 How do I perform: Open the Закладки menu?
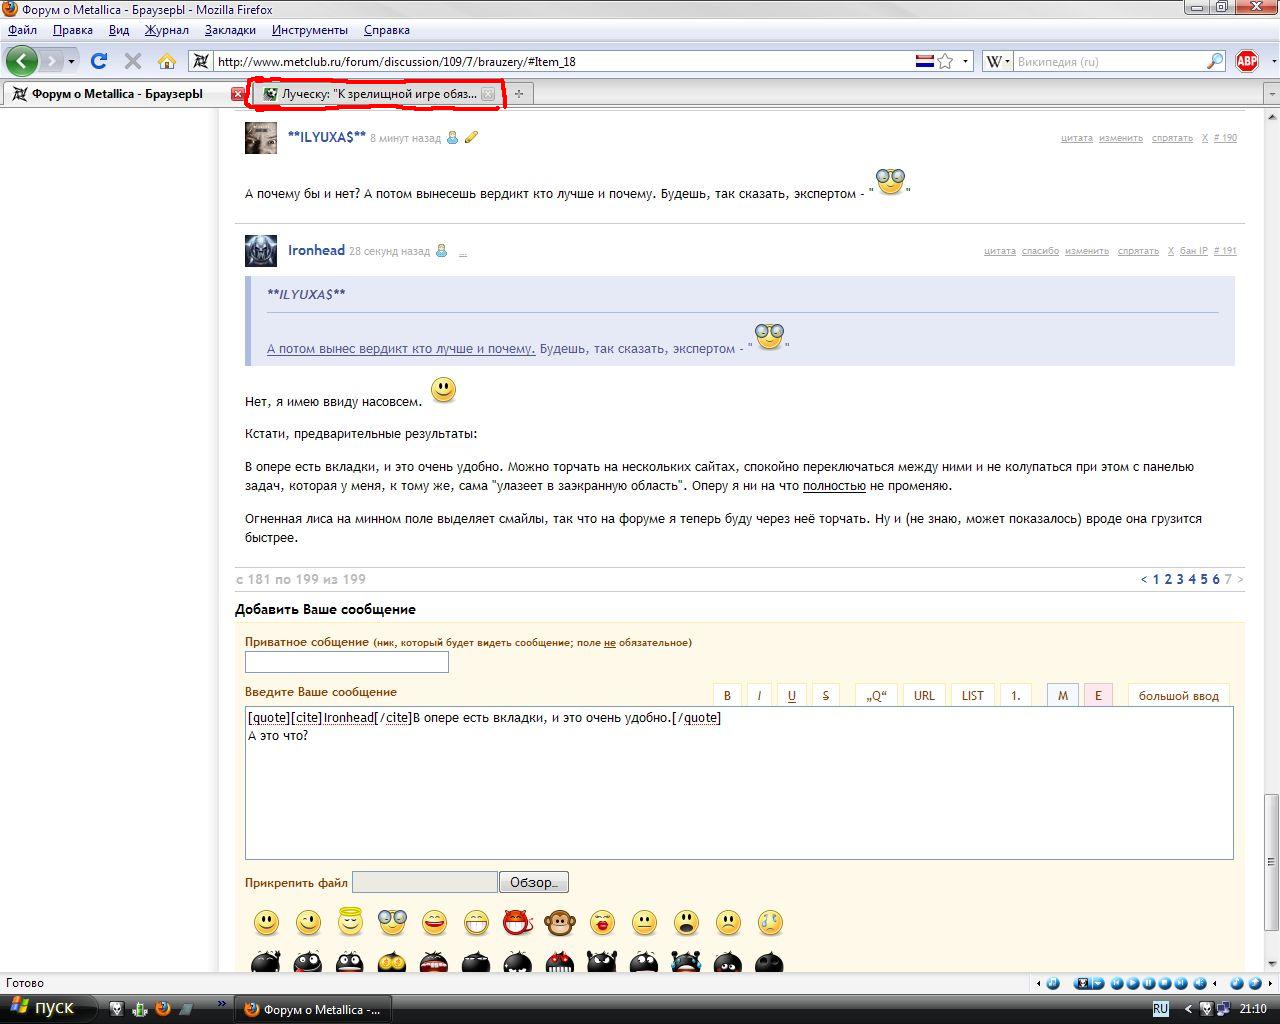230,30
